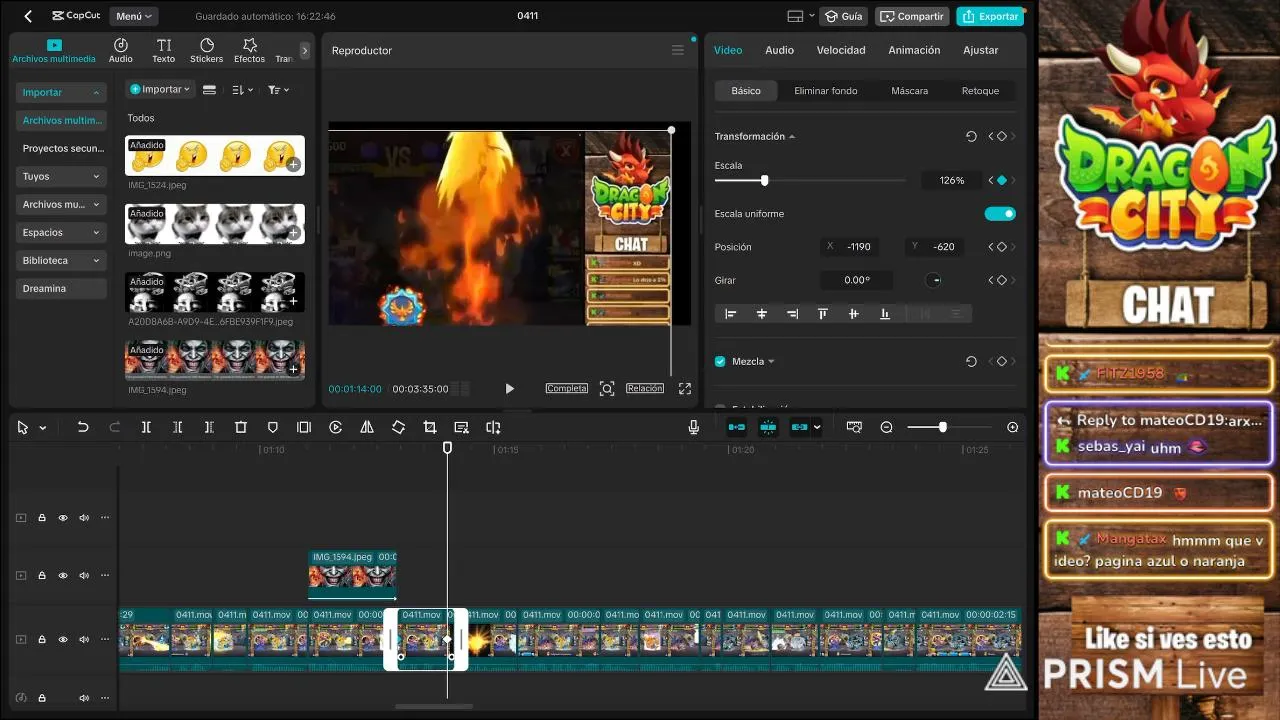This screenshot has height=720, width=1280.
Task: Align clip to top edge
Action: [823, 314]
